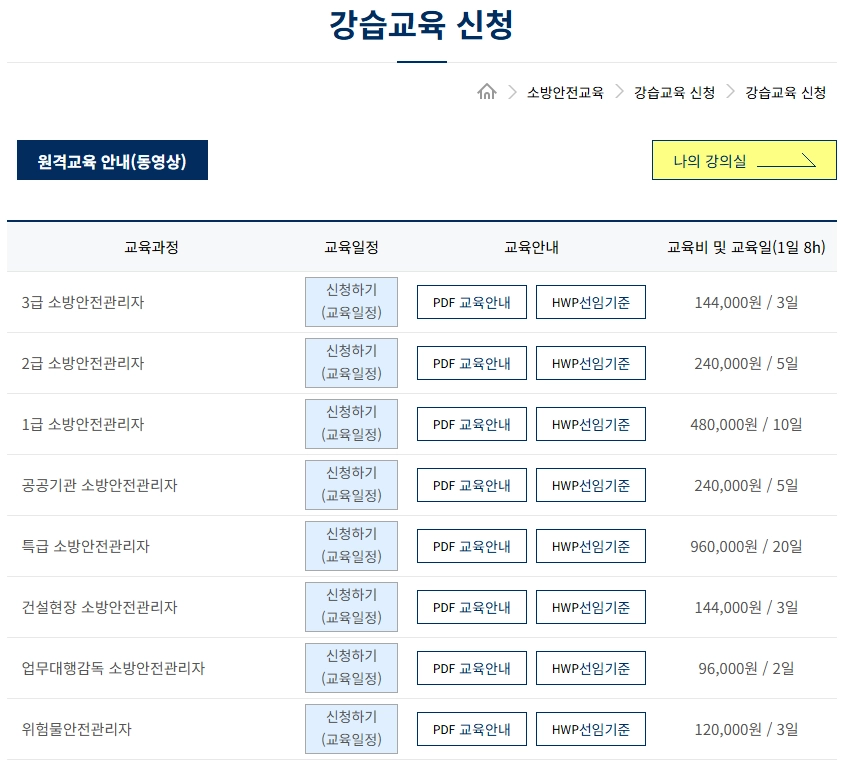Open 원격교육 안내(동영상) video guide
This screenshot has height=762, width=841.
coord(111,160)
